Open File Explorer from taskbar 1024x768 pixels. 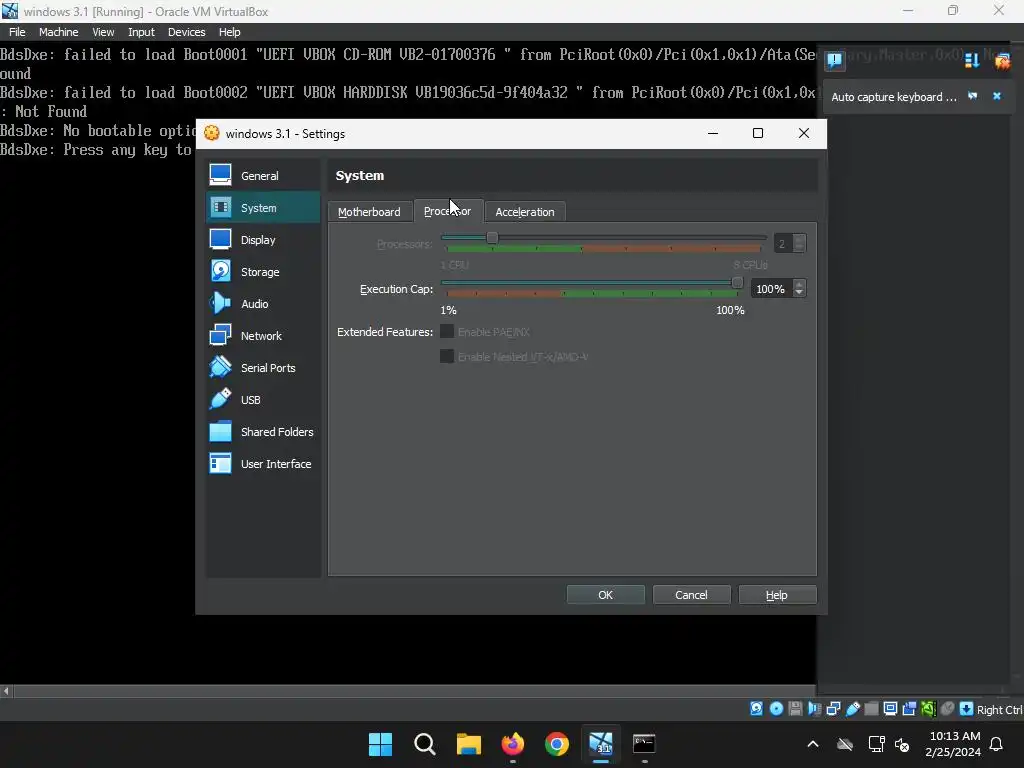tap(468, 744)
